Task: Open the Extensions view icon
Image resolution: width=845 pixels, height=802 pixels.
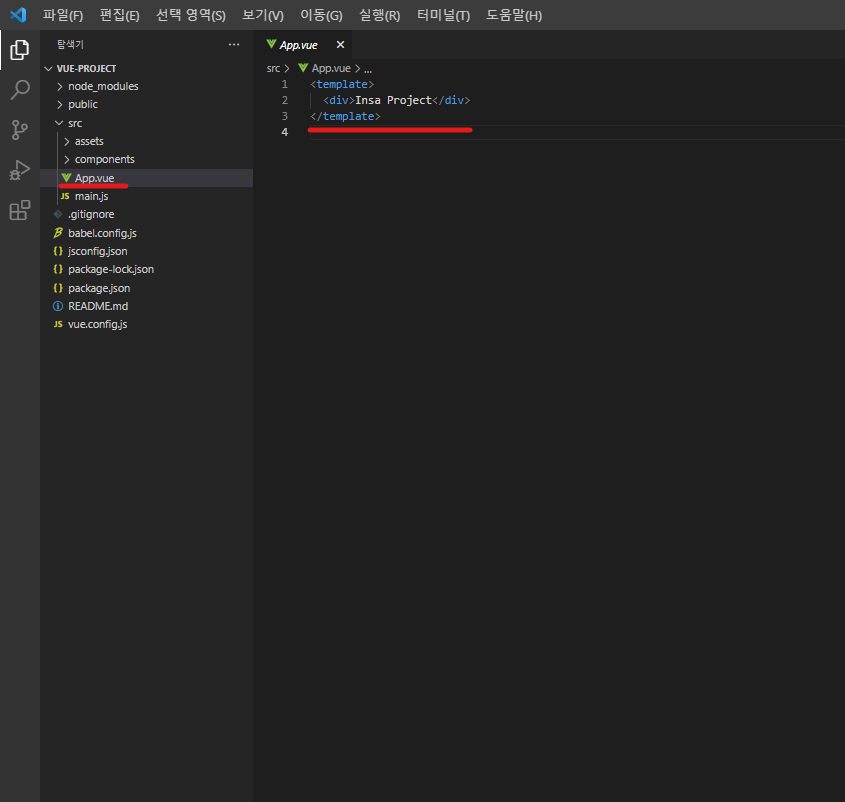Action: (19, 210)
